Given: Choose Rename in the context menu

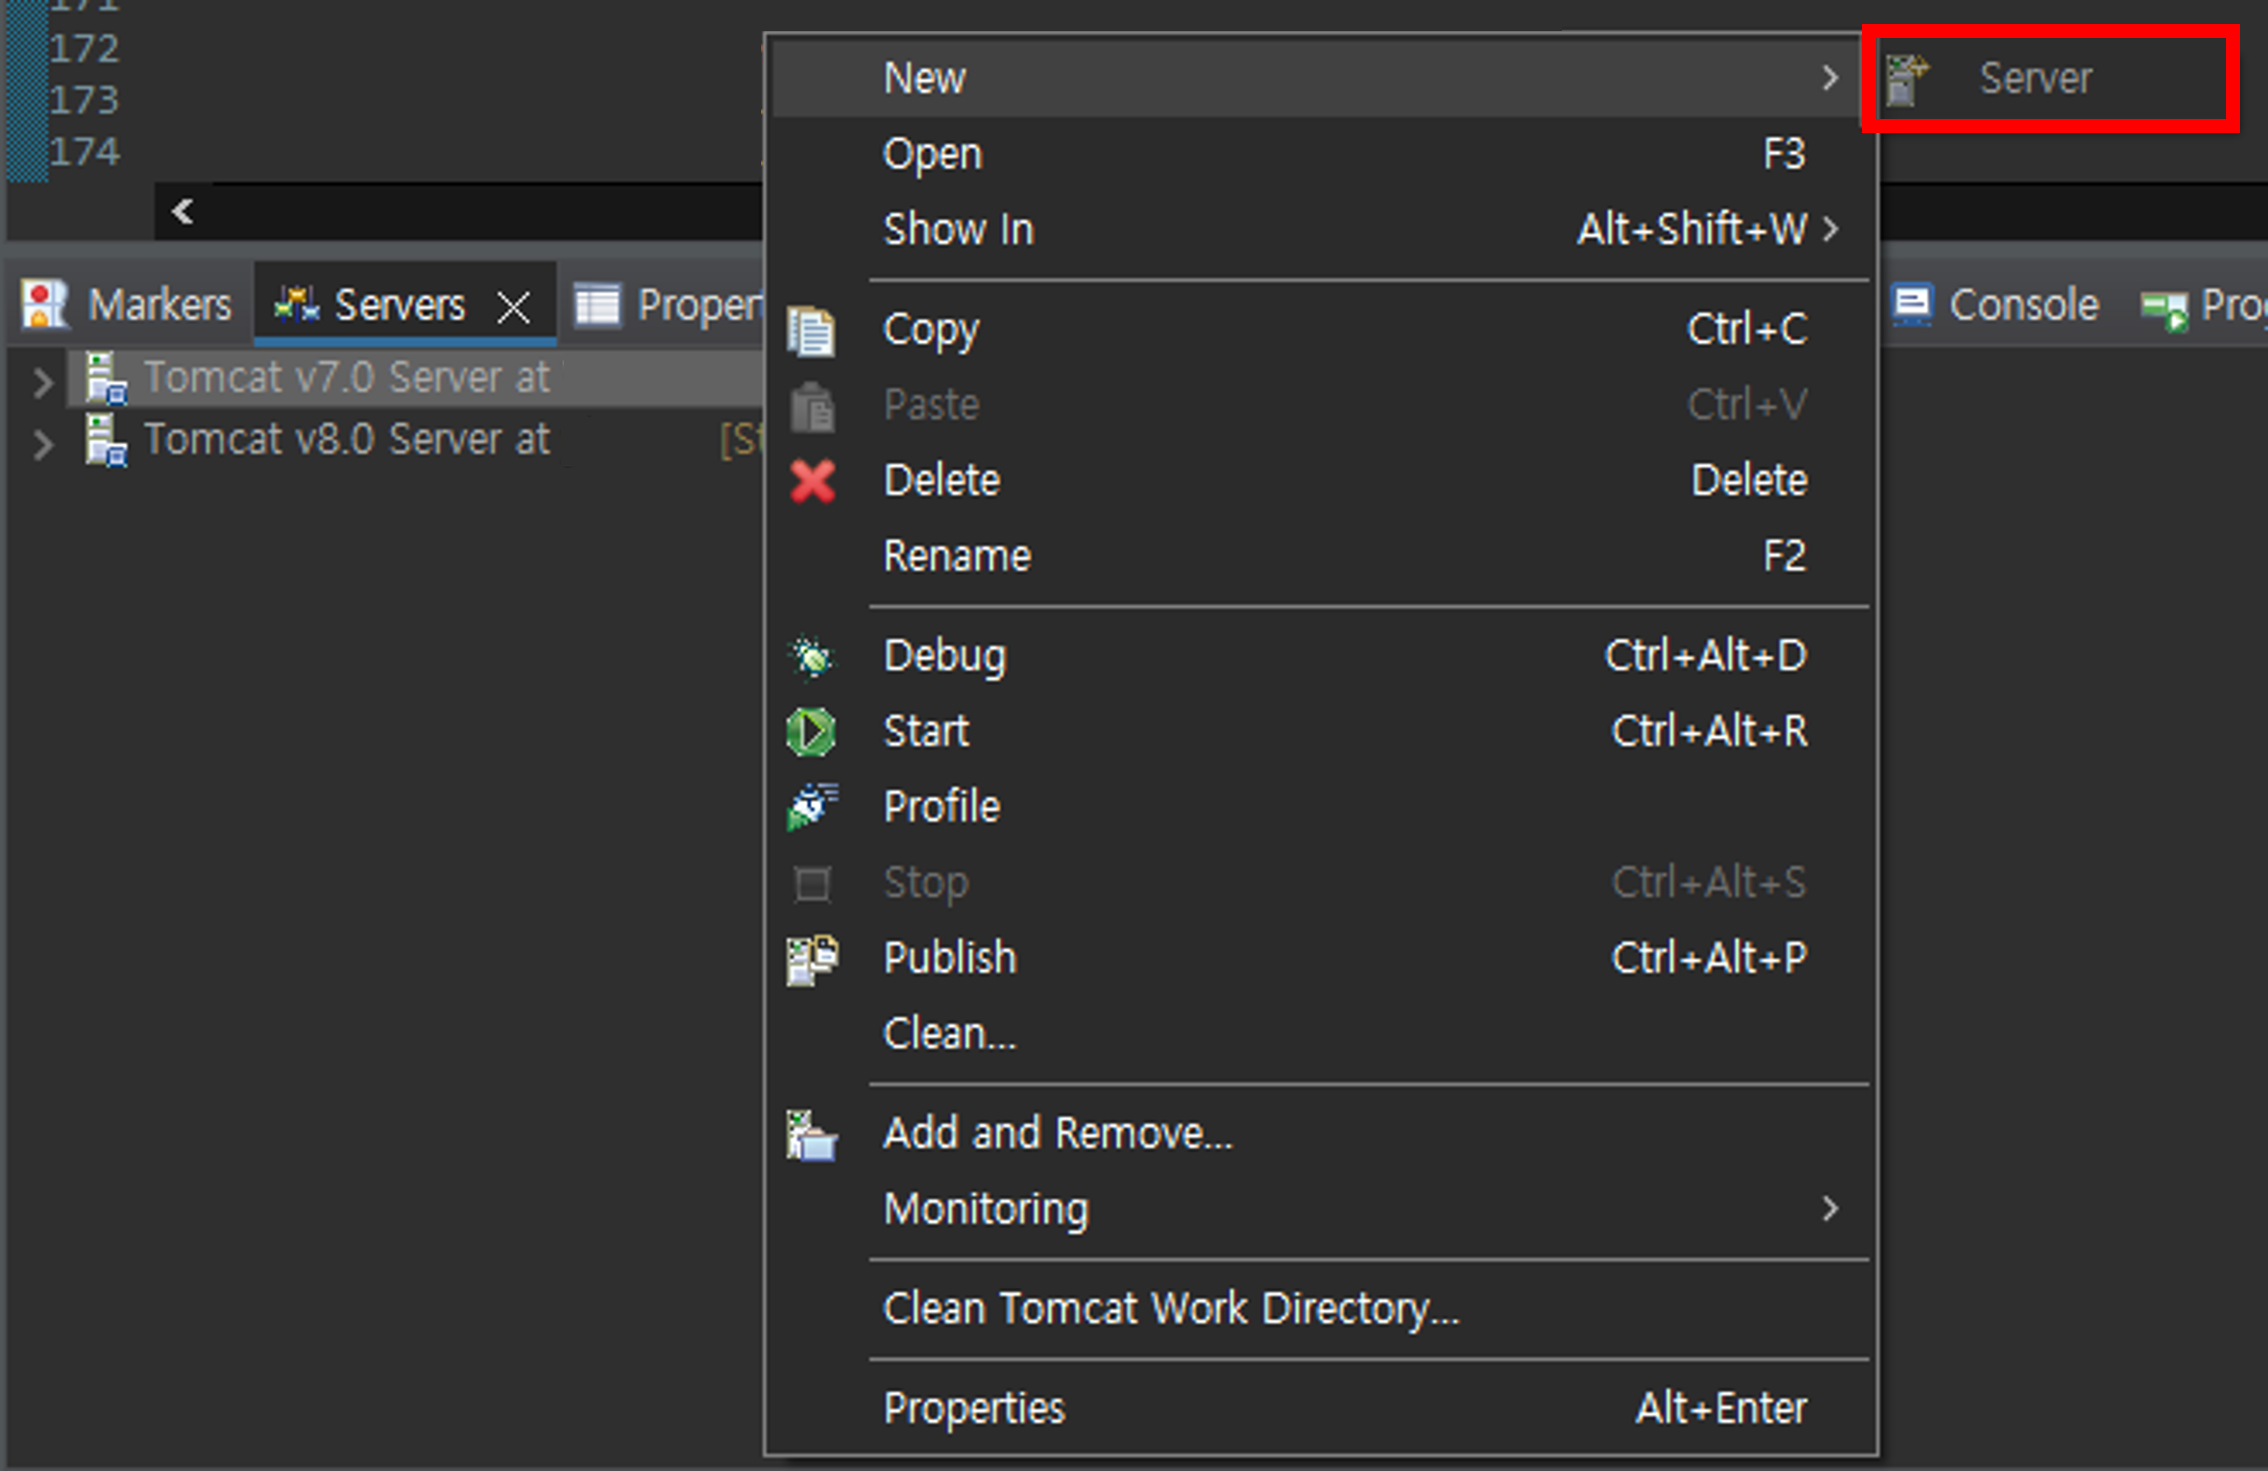Looking at the screenshot, I should (956, 556).
